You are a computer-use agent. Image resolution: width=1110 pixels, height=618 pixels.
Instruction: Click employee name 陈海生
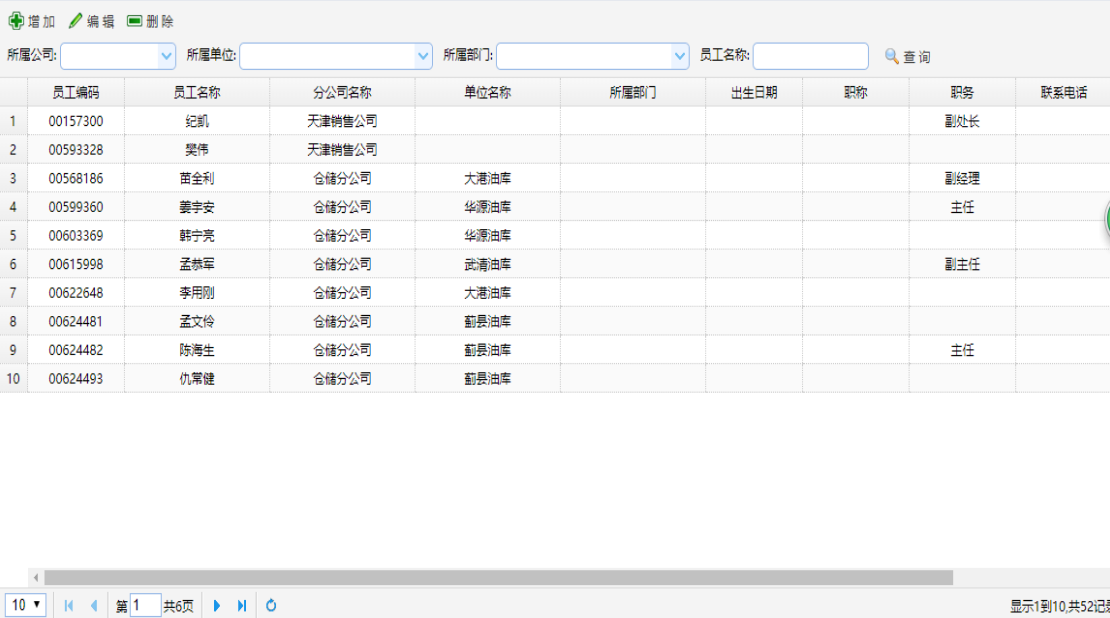197,350
